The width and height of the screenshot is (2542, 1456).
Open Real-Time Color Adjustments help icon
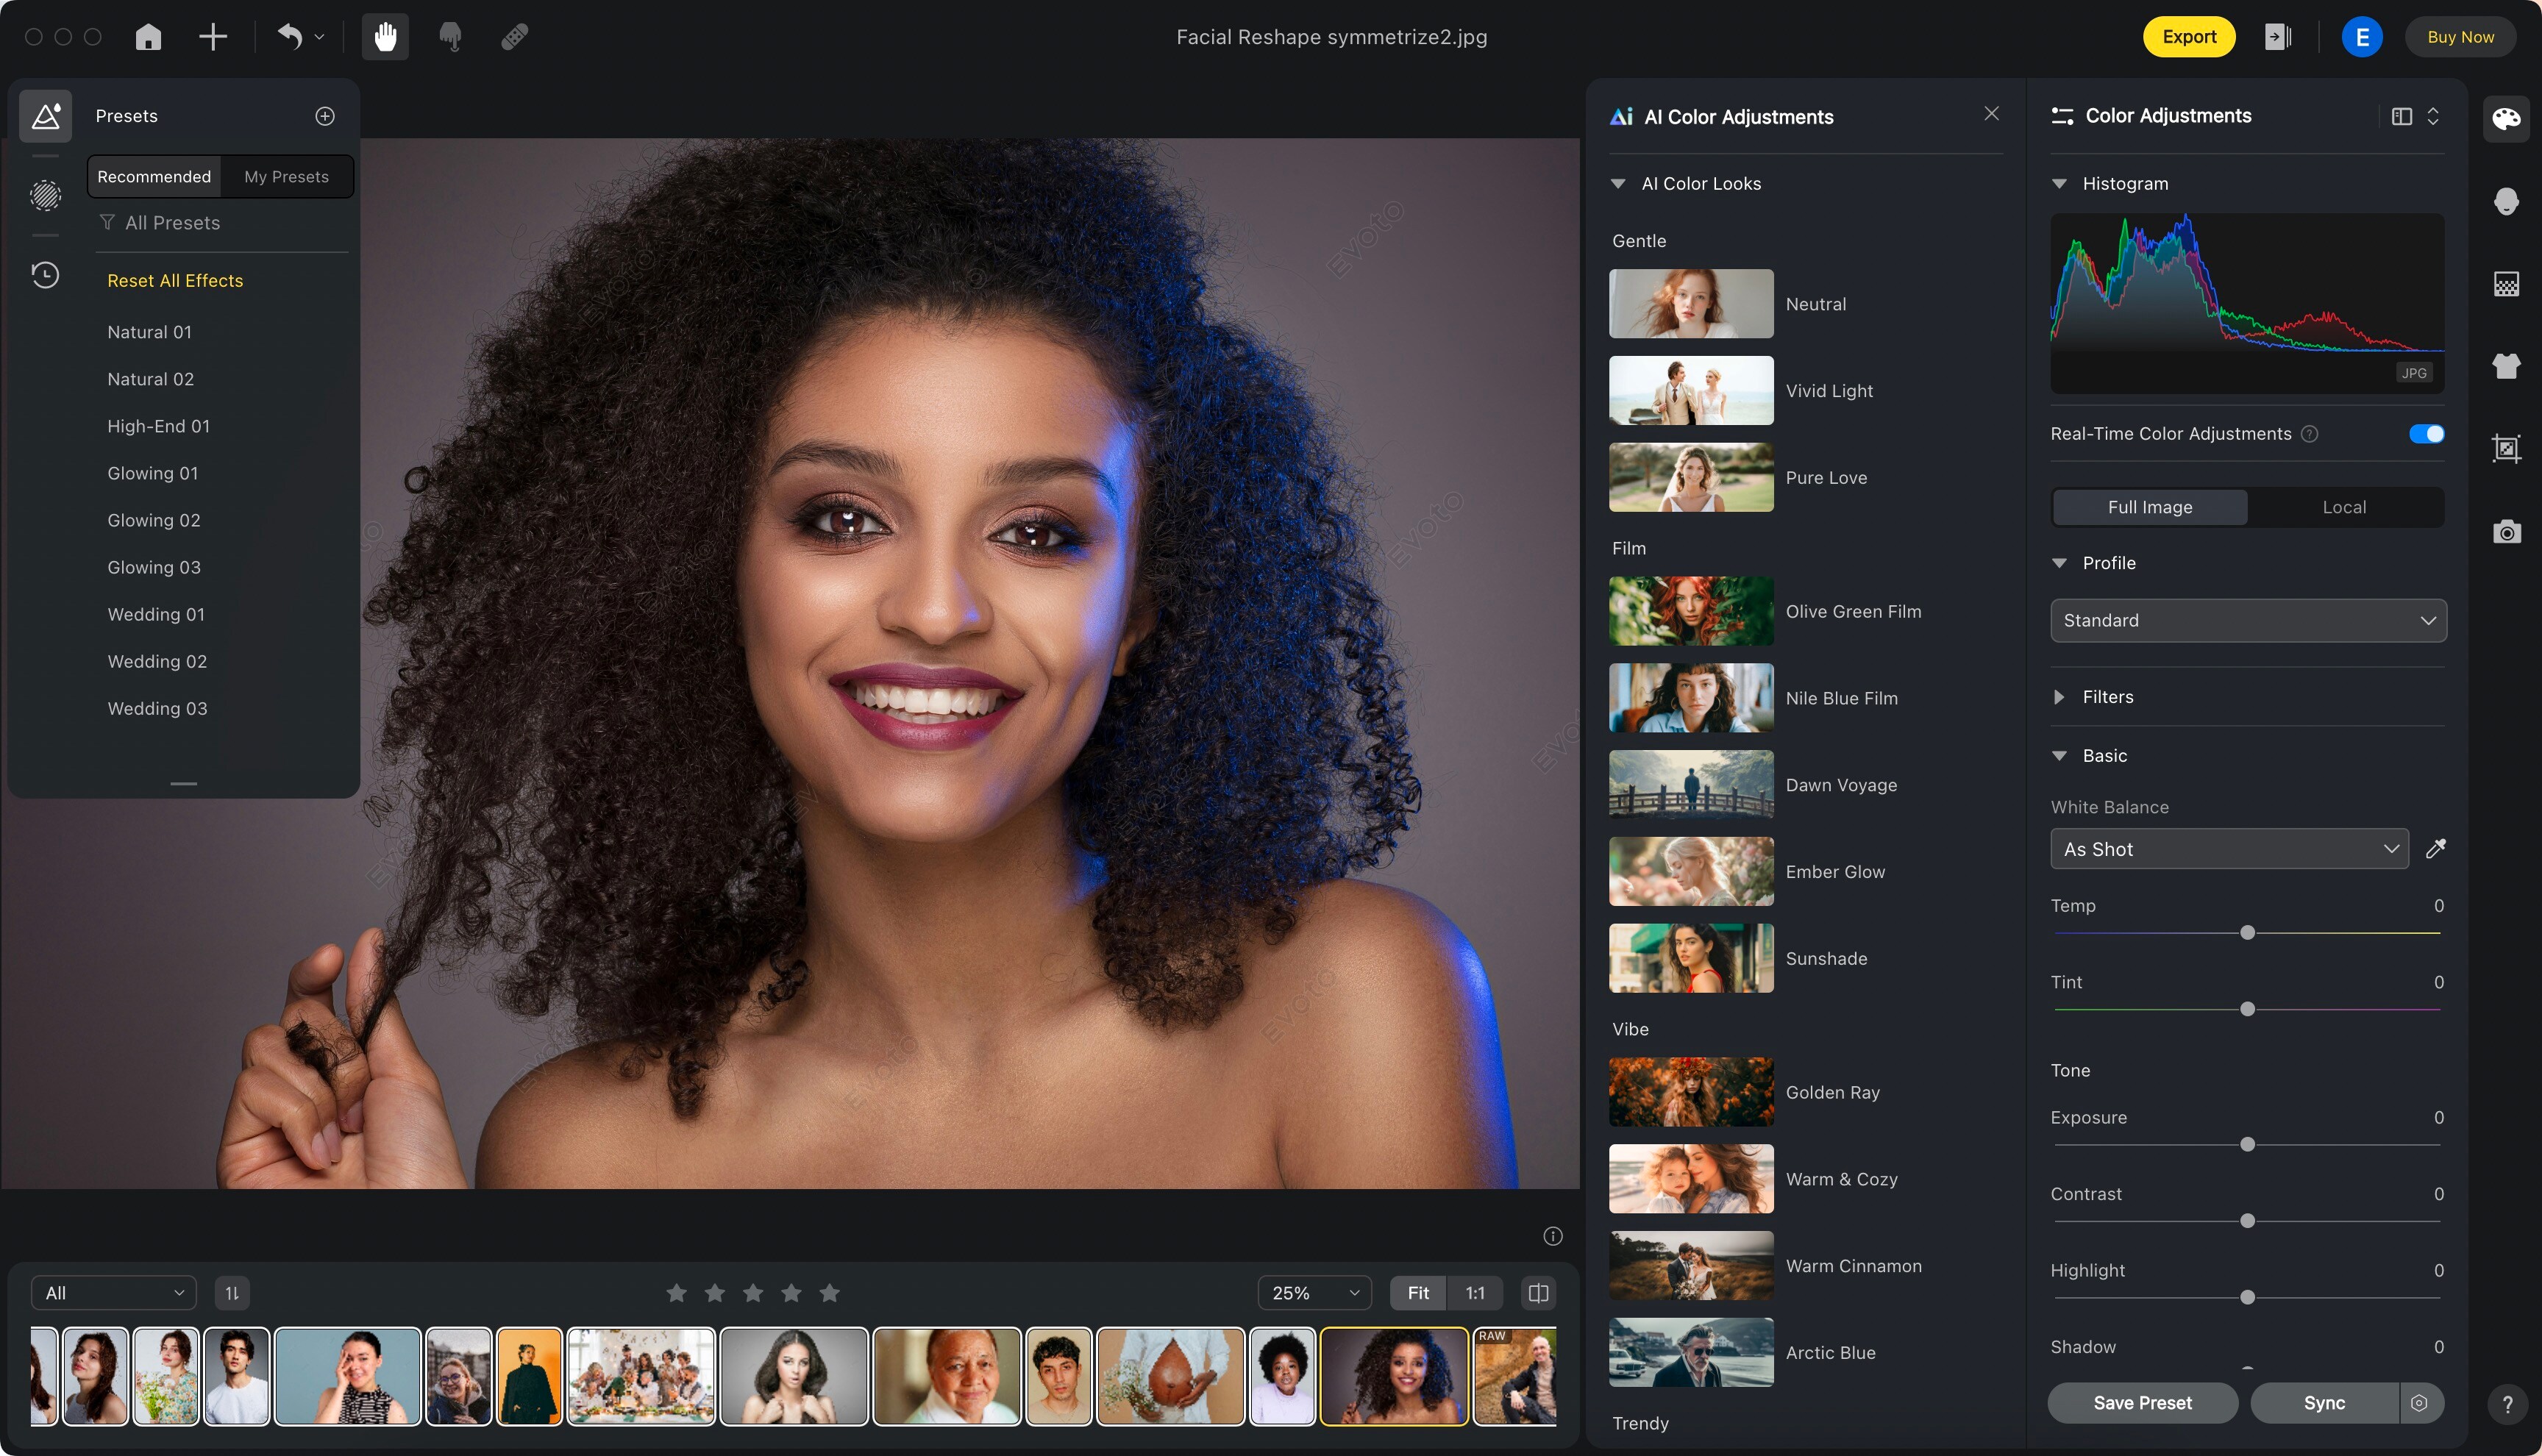click(2309, 434)
